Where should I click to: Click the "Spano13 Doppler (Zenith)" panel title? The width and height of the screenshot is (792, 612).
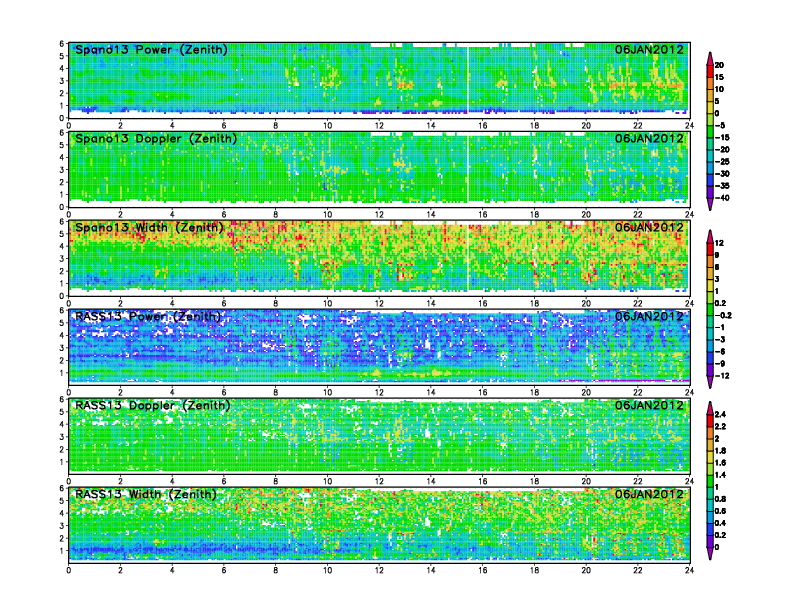[156, 139]
